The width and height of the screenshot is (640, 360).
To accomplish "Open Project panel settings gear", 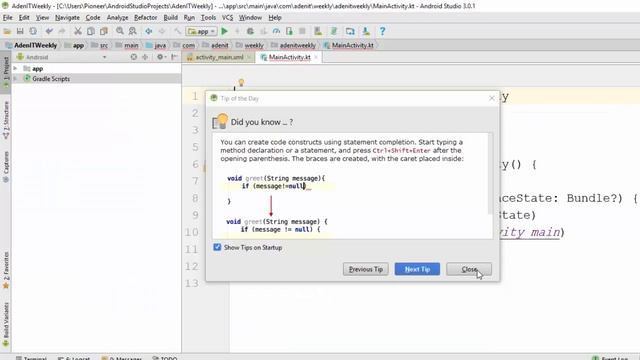I will click(x=161, y=57).
